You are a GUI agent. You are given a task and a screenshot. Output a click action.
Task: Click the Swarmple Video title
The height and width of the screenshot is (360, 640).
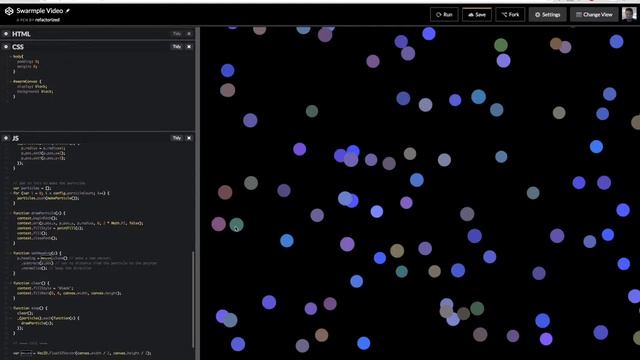point(40,11)
